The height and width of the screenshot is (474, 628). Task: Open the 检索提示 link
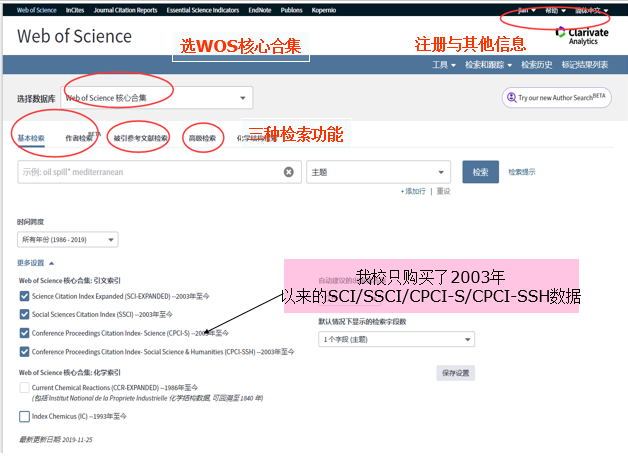tap(521, 172)
